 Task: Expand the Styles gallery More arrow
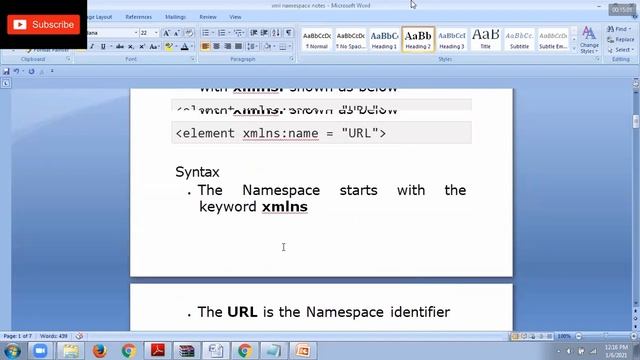point(574,48)
